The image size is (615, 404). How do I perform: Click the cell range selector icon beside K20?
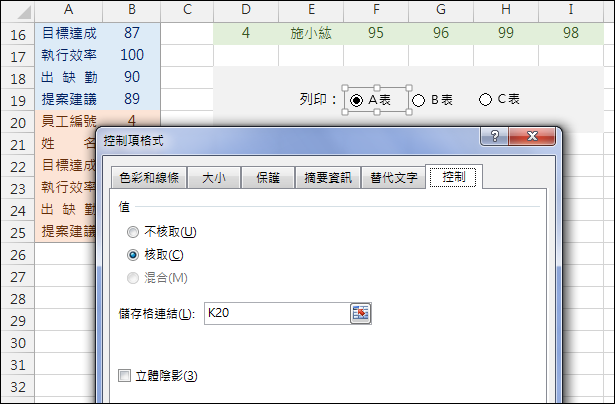(360, 313)
